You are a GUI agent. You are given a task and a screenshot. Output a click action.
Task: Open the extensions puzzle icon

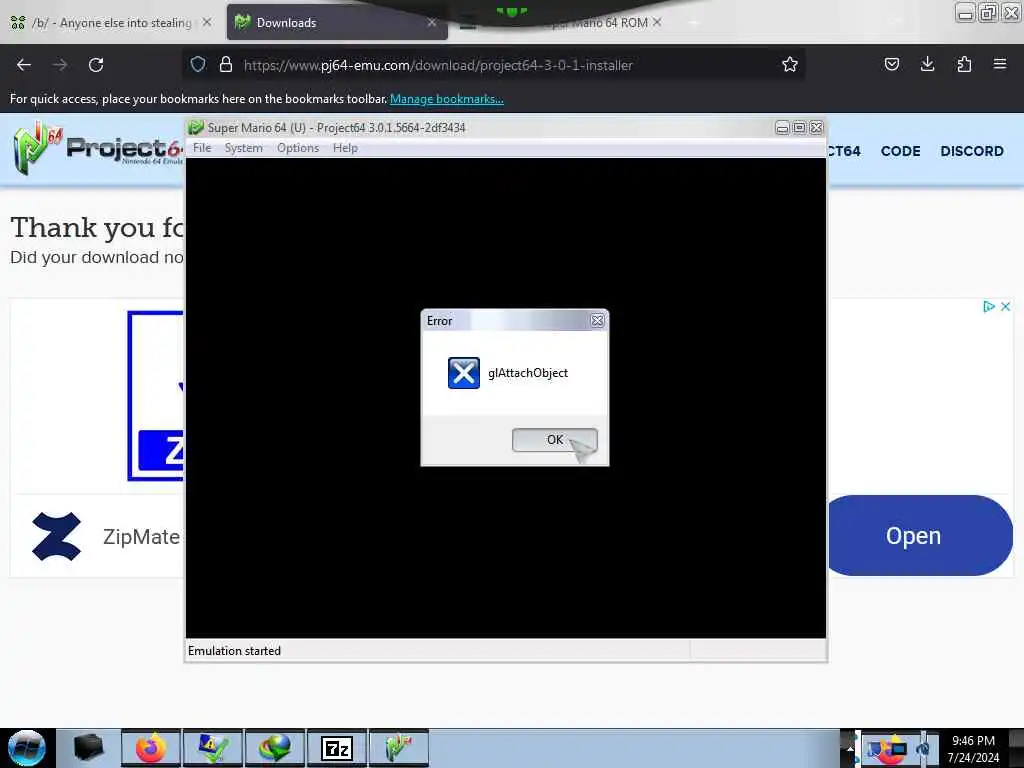tap(964, 64)
